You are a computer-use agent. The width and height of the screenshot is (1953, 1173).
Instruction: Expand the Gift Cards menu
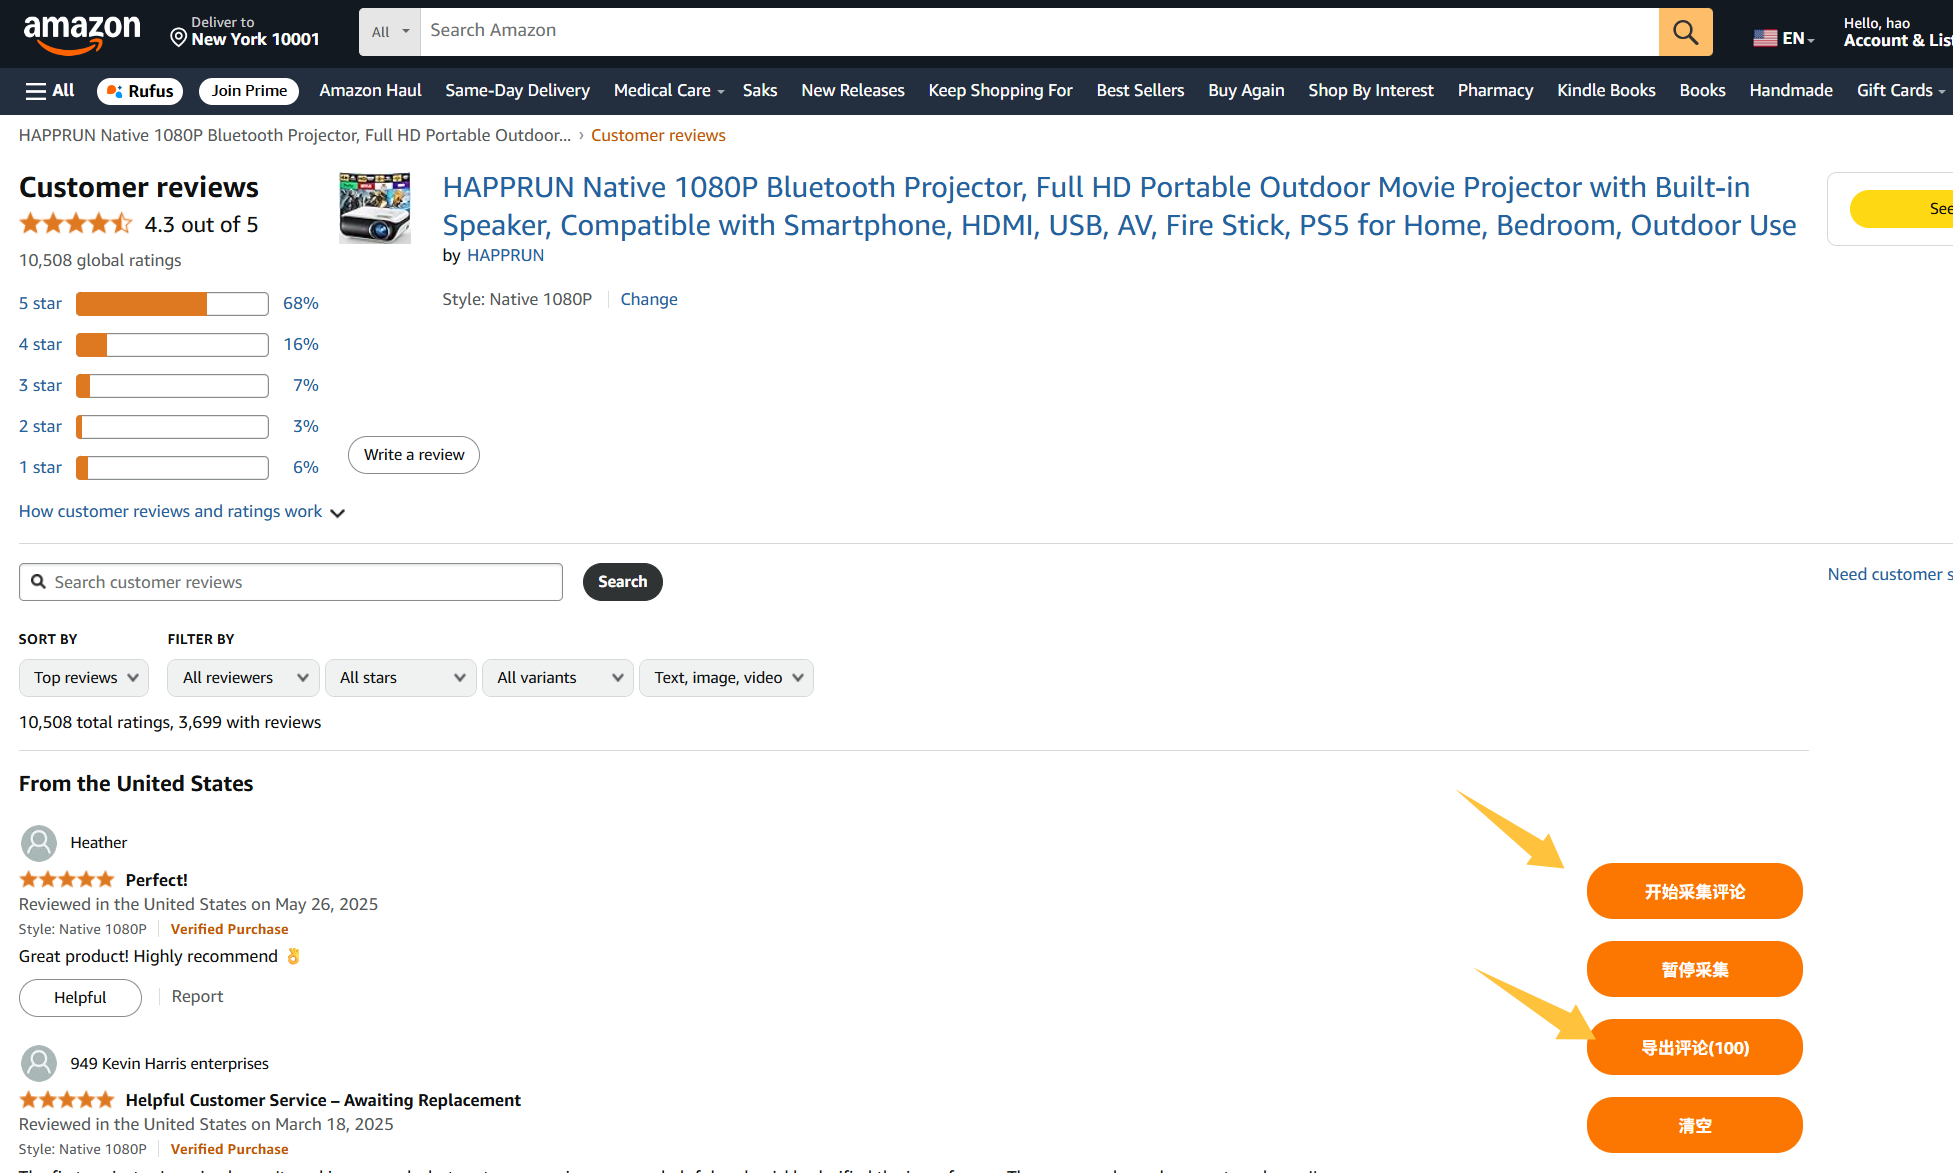click(1900, 91)
